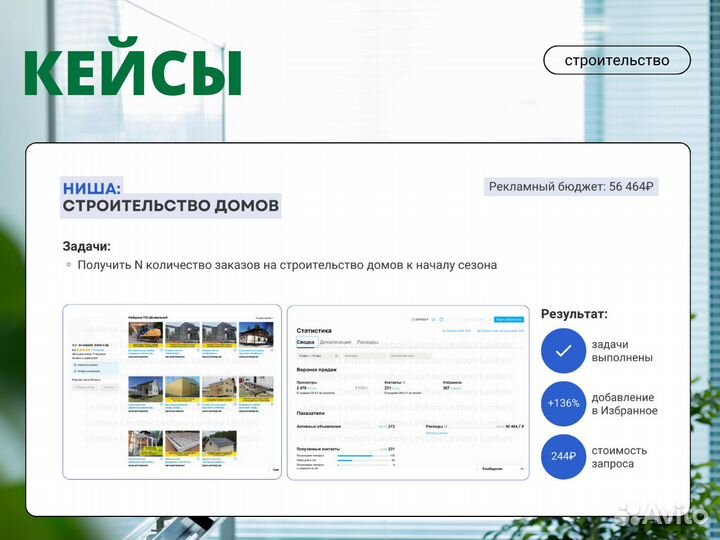This screenshot has width=720, height=540.
Task: Click the rightmost blue link beside Статистика
Action: tap(501, 331)
